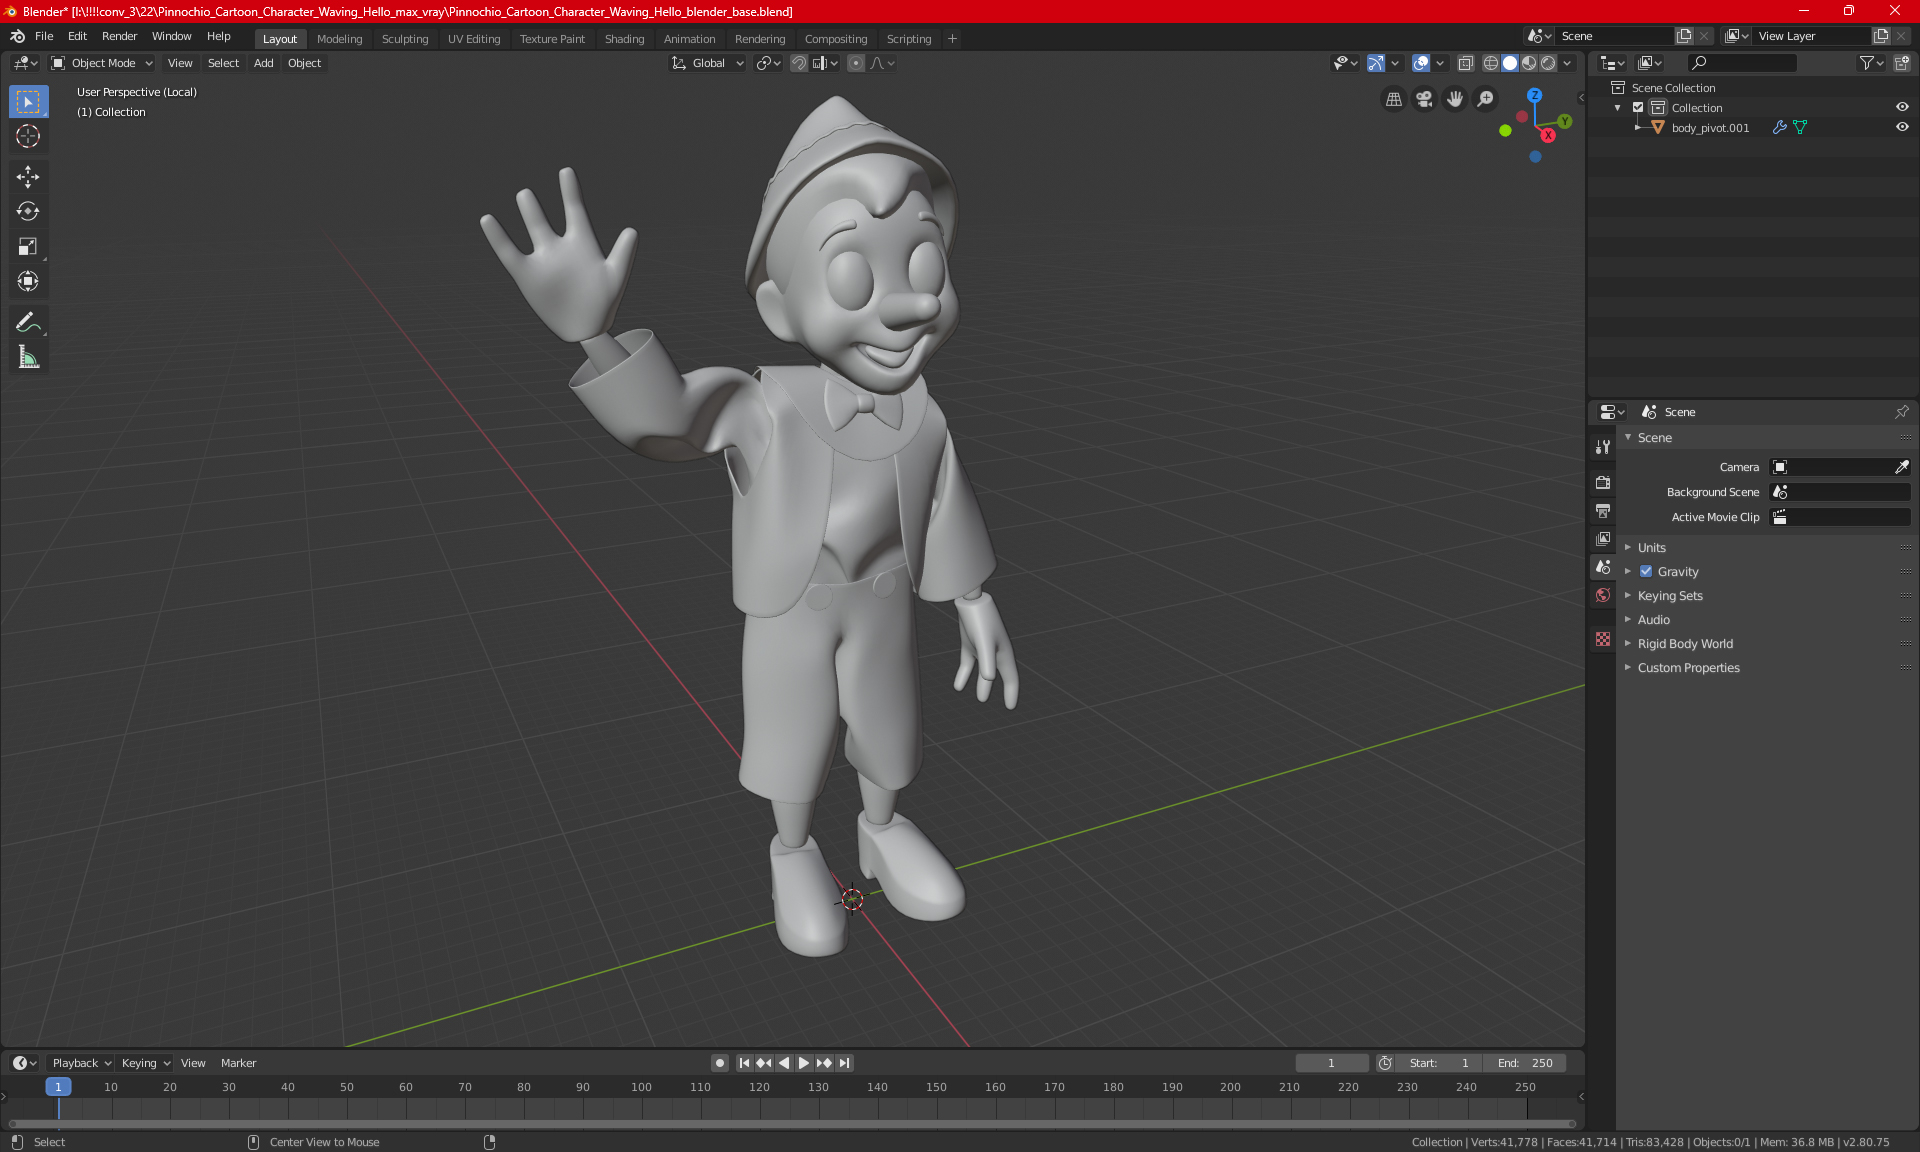Image resolution: width=1920 pixels, height=1152 pixels.
Task: Toggle snapping magnet
Action: 799,63
